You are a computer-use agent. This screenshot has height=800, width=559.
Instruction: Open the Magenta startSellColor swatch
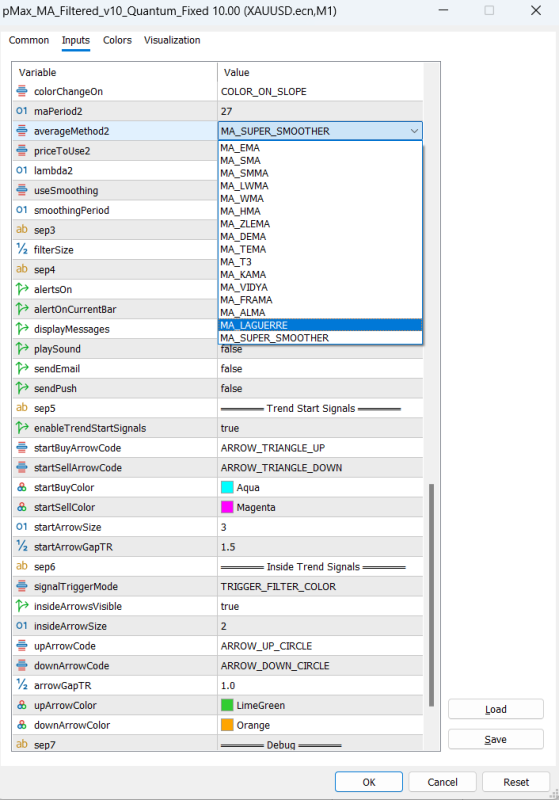coord(227,507)
